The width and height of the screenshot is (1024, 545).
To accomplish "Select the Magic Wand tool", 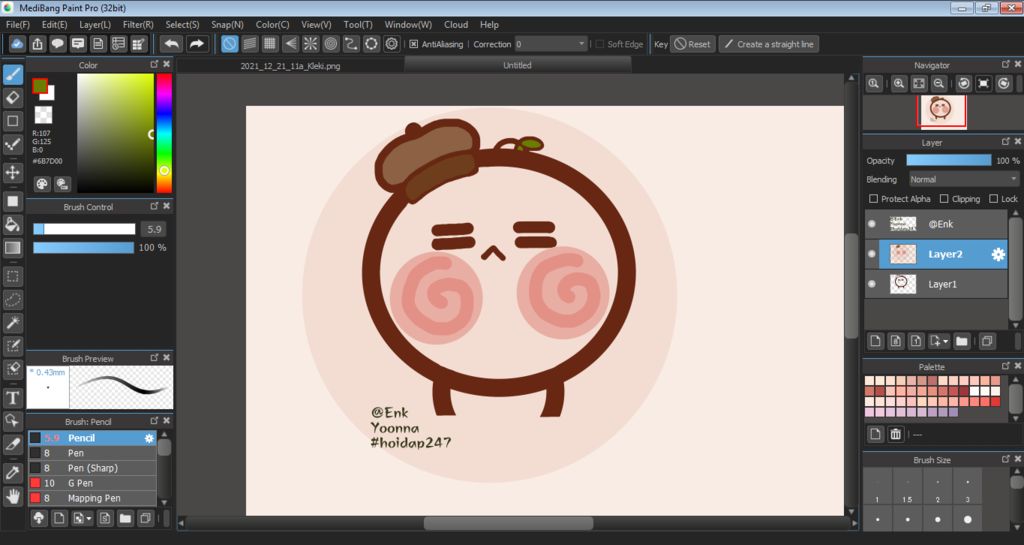I will [x=12, y=322].
